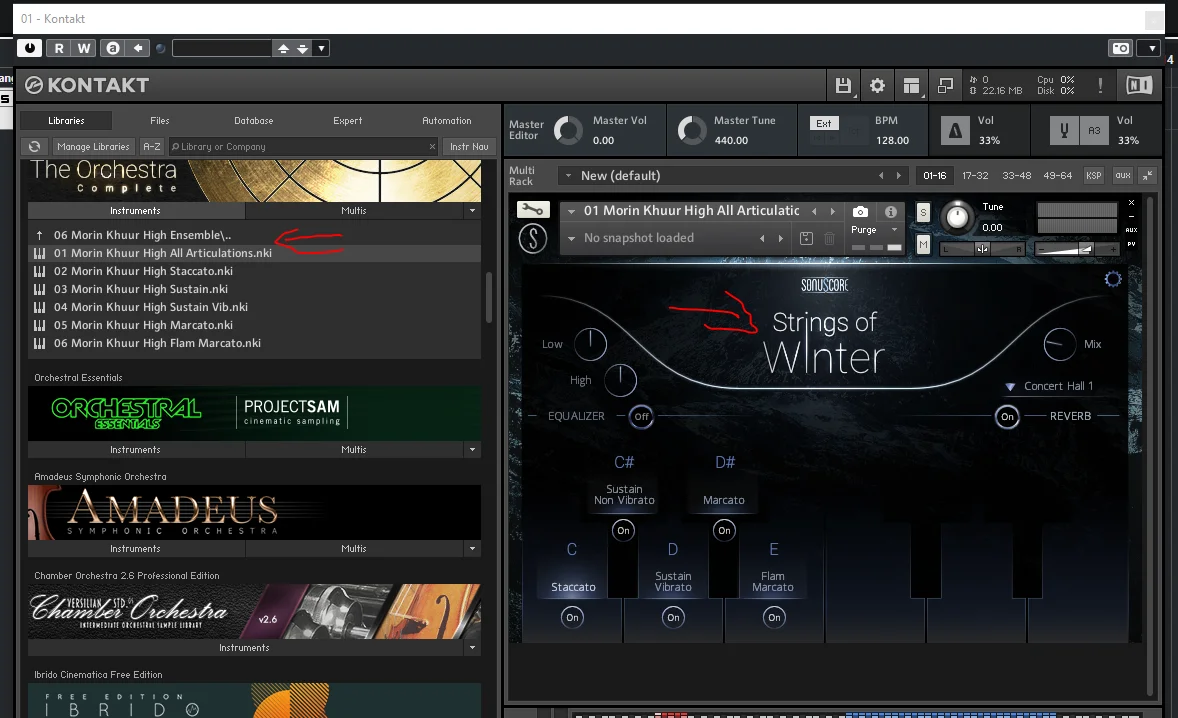Delete snapshot with trash icon
Screen dimensions: 1178x718
coord(829,238)
